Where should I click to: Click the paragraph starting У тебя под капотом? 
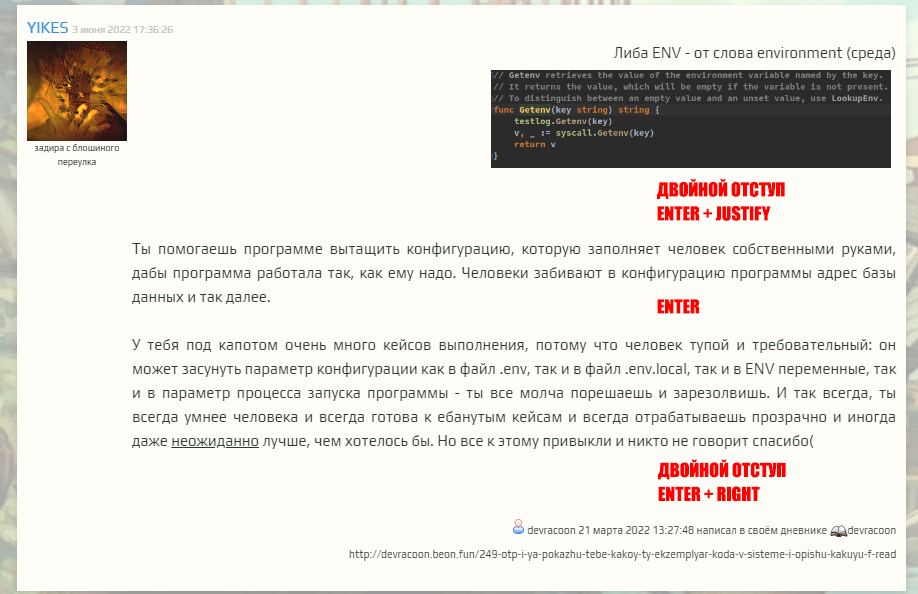[x=512, y=391]
